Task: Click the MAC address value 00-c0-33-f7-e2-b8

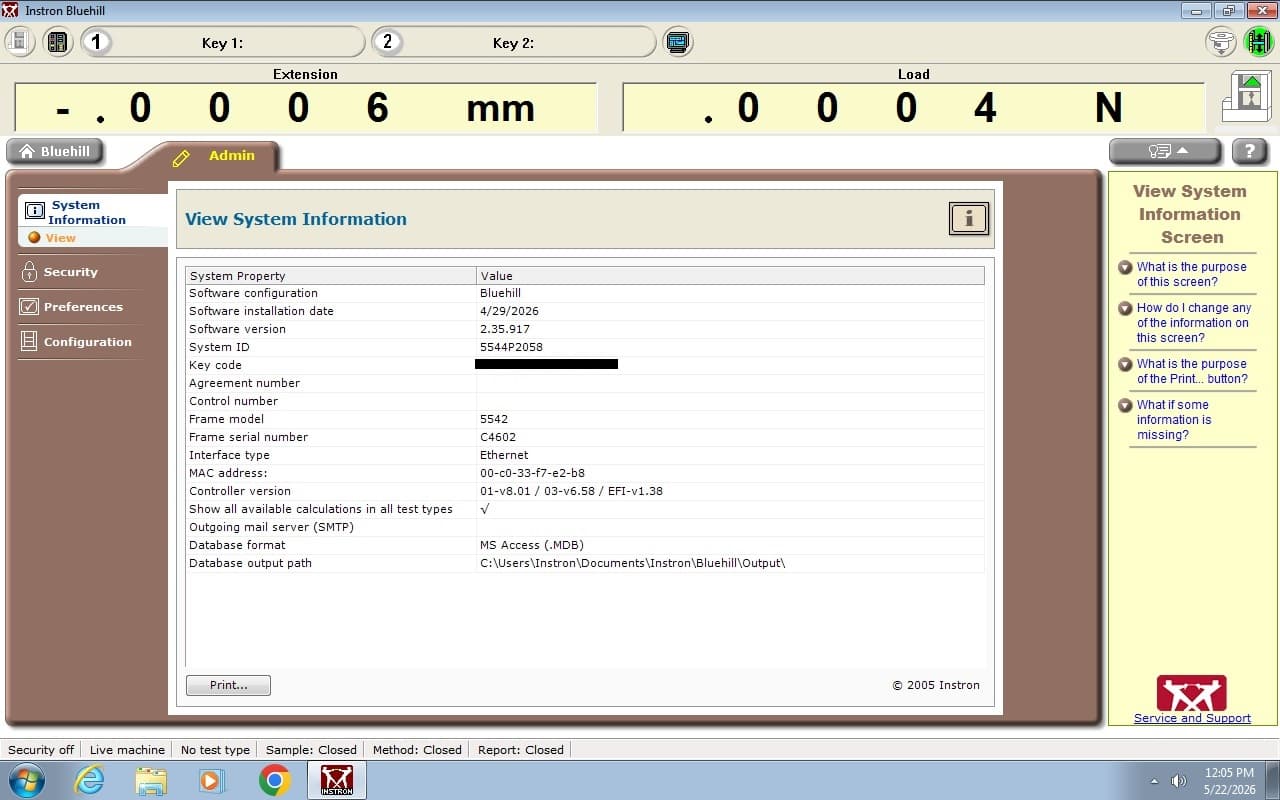Action: 532,473
